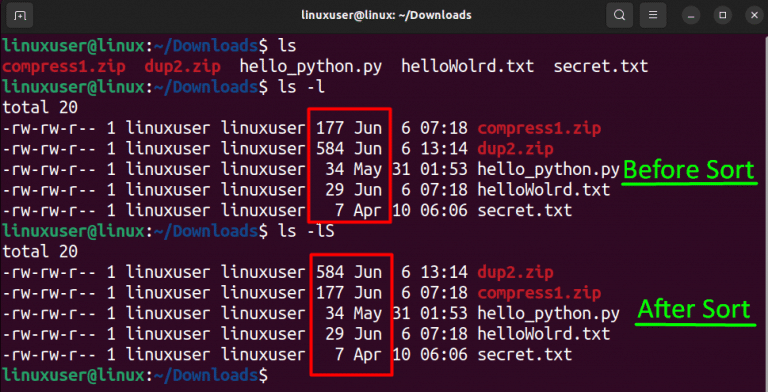Click dup2.zip in the sorted listing
This screenshot has height=392, width=768.
(x=515, y=272)
